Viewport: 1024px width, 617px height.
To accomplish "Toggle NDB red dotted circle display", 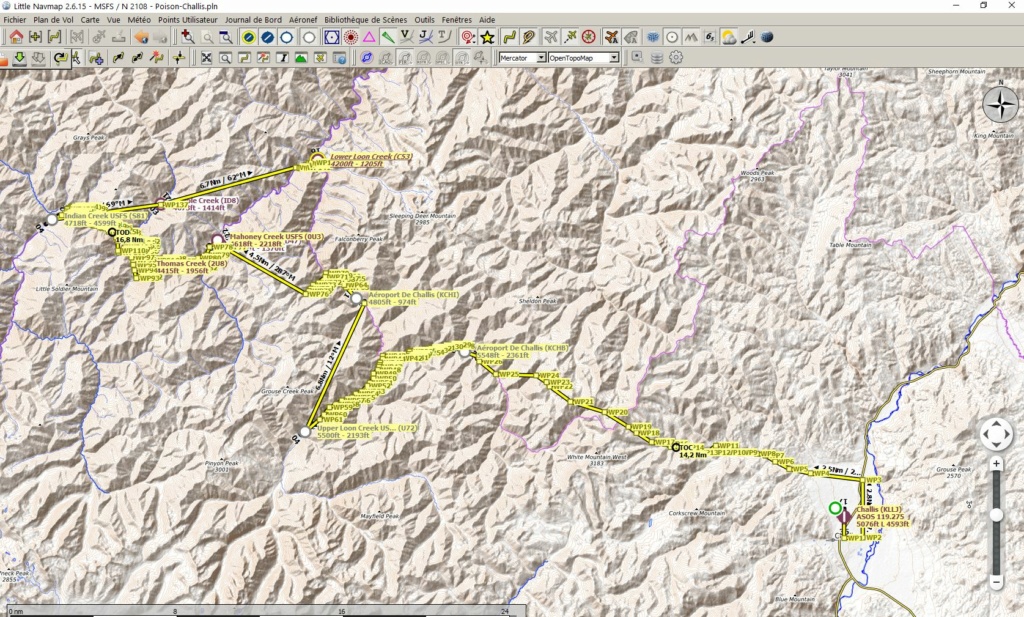I will (x=351, y=37).
